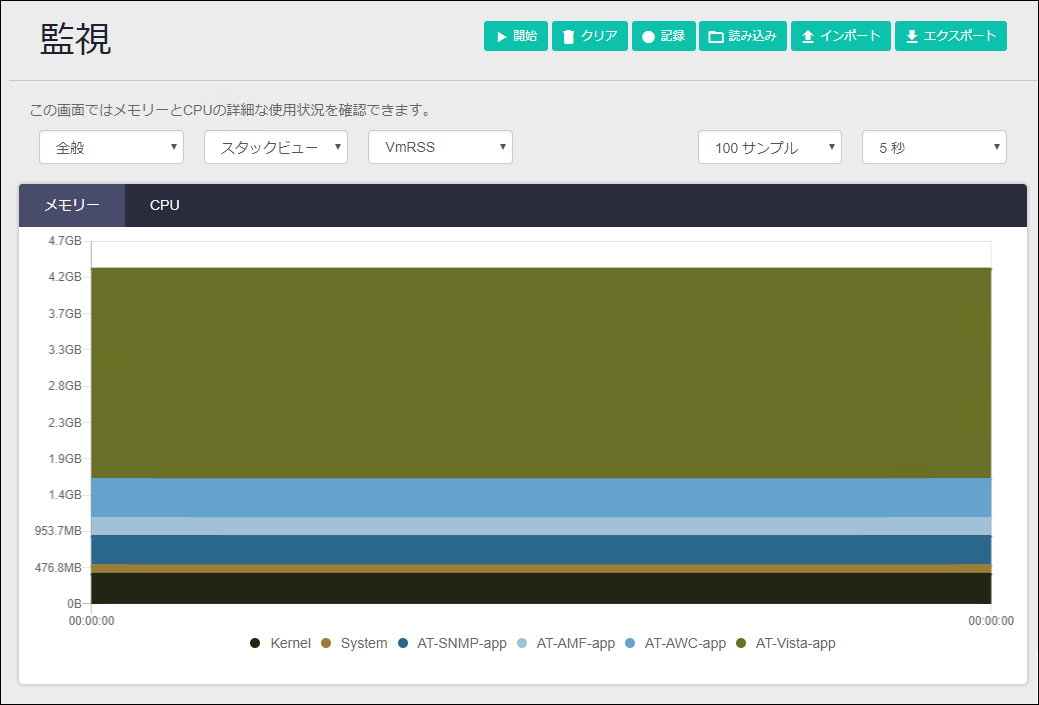
Task: Click the 953.7MB axis label
Action: [x=58, y=531]
